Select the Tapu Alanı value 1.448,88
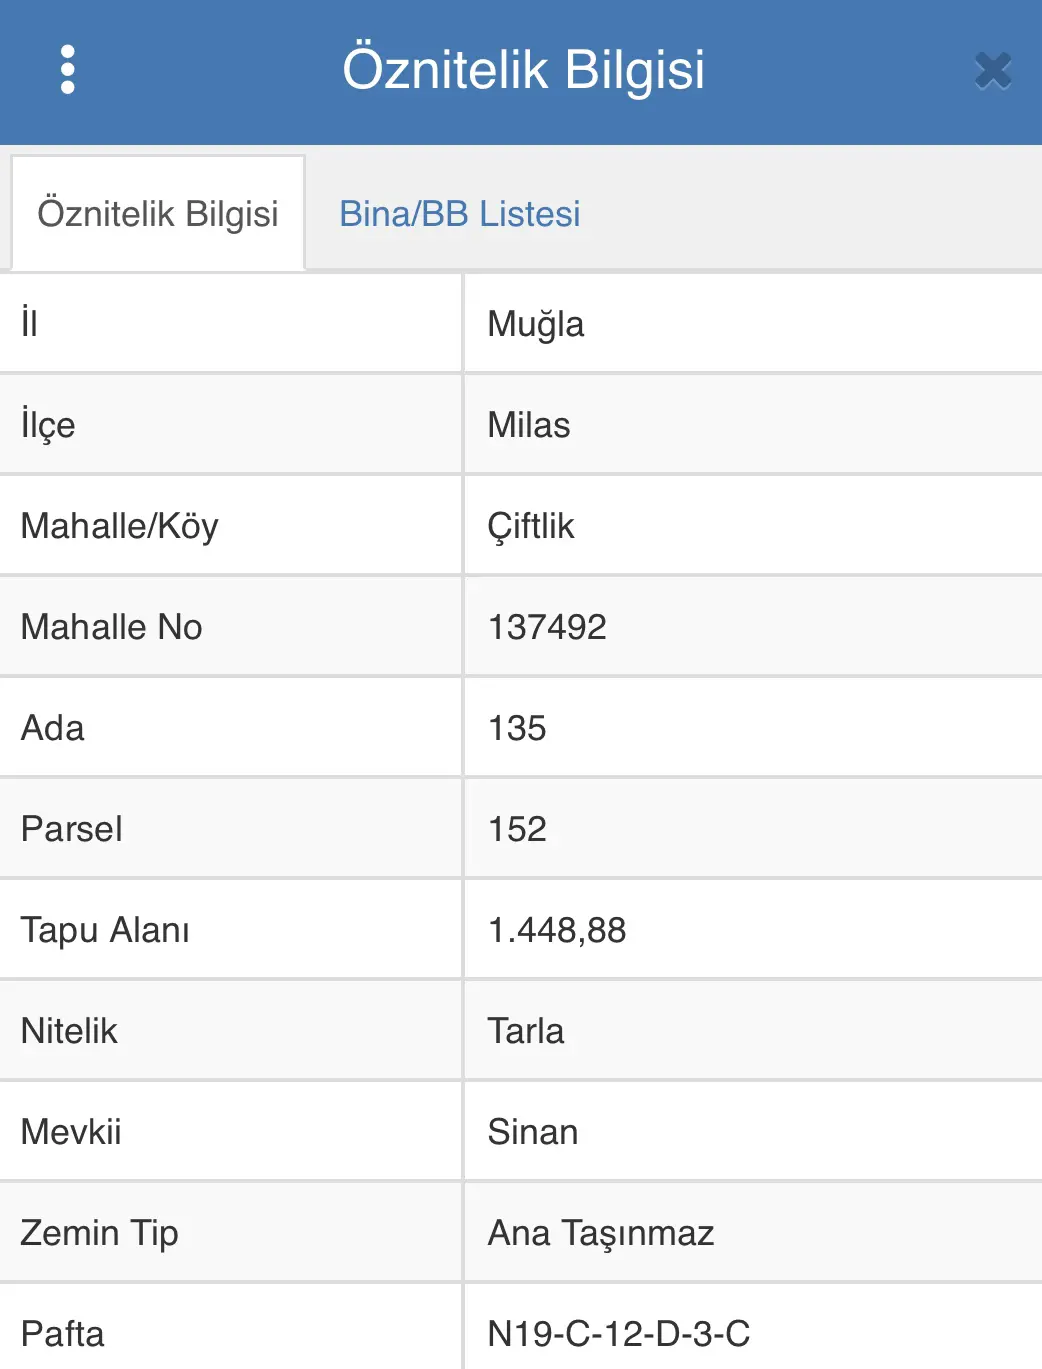This screenshot has height=1369, width=1042. point(557,930)
